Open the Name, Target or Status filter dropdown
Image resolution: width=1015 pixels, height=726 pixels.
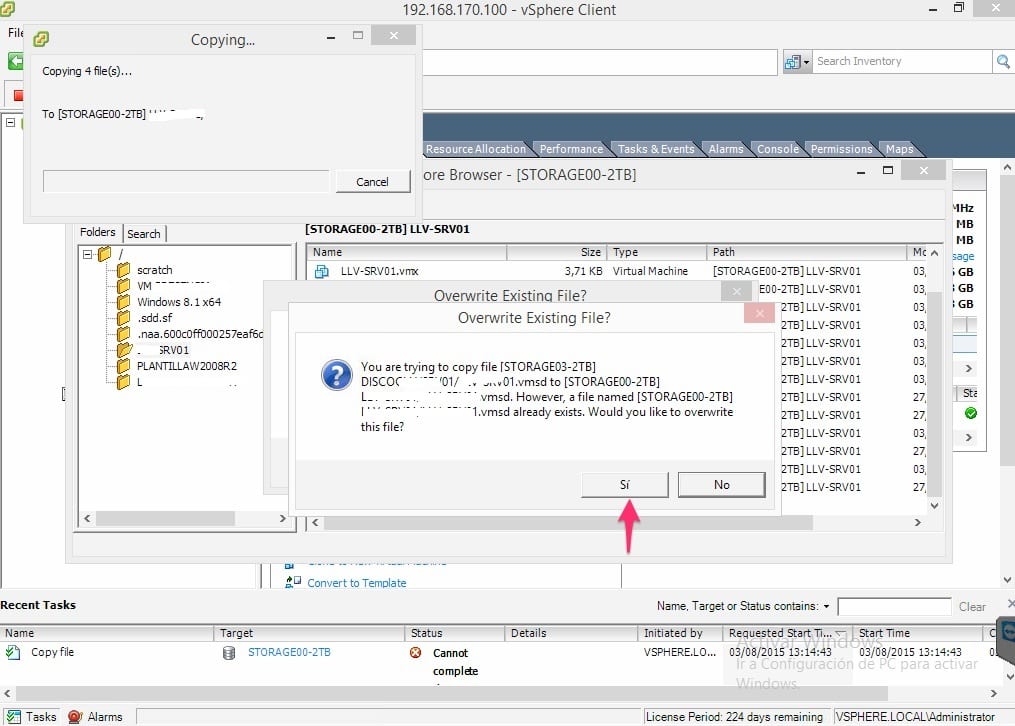coord(825,606)
